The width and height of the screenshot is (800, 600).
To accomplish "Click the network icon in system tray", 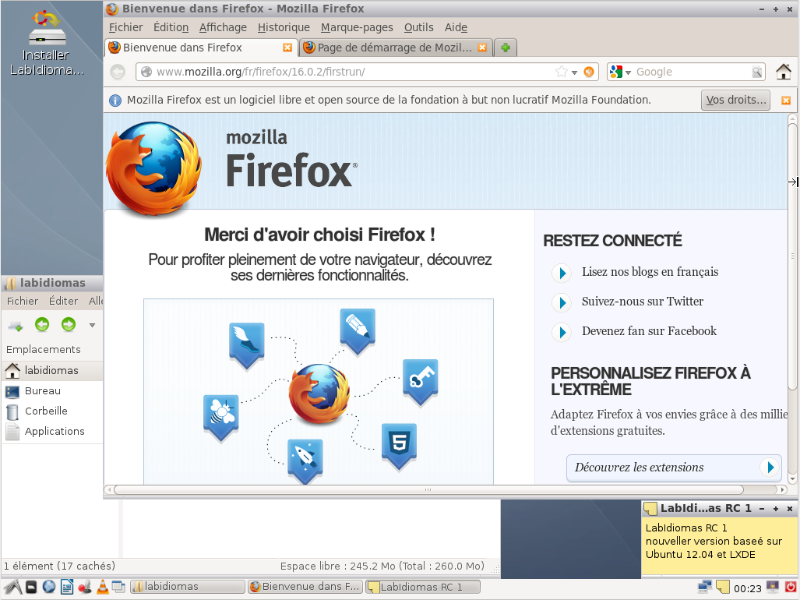I will point(704,587).
